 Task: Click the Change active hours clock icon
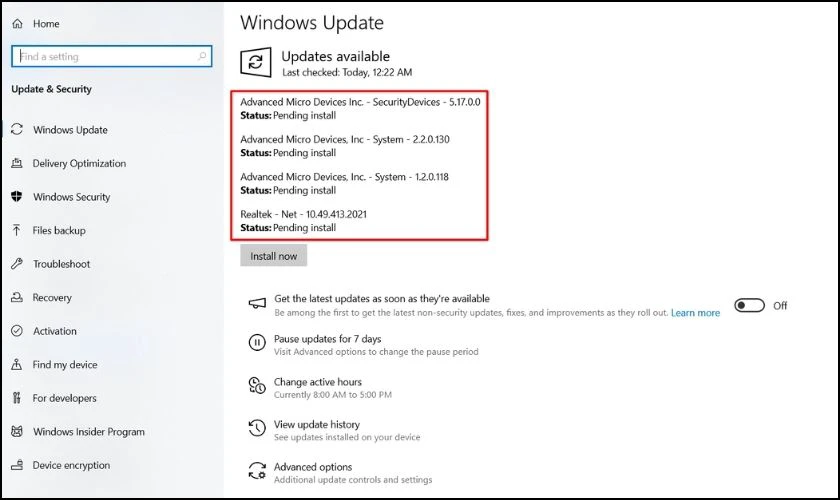(257, 385)
